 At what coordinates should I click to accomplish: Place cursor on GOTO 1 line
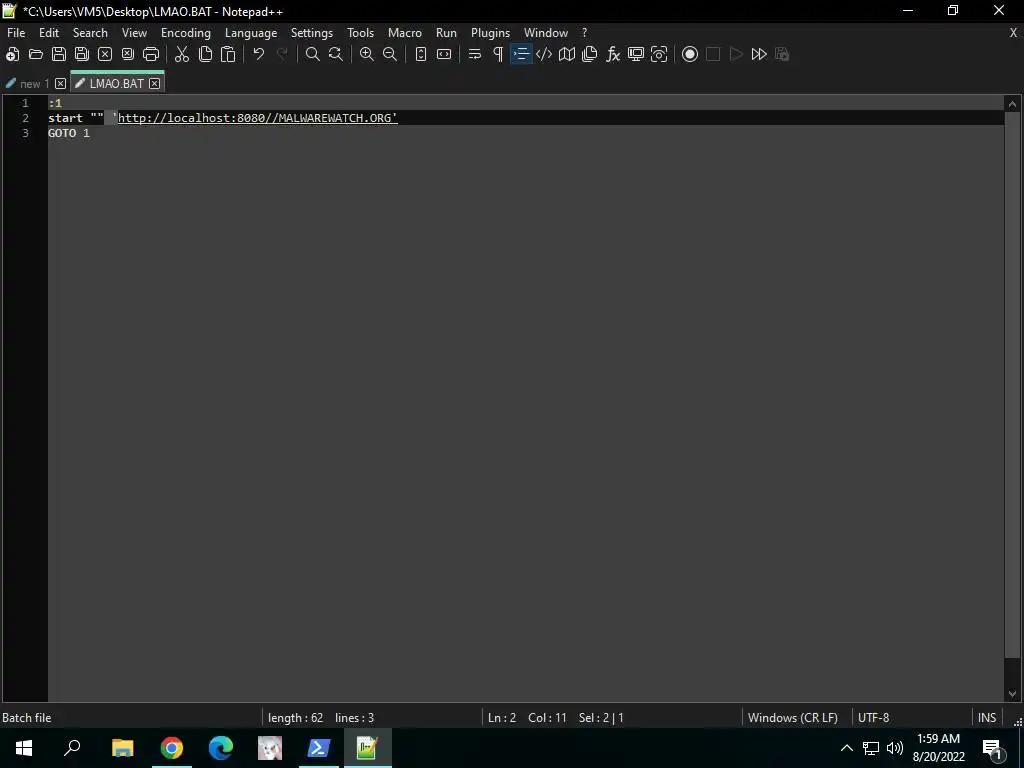(x=69, y=133)
